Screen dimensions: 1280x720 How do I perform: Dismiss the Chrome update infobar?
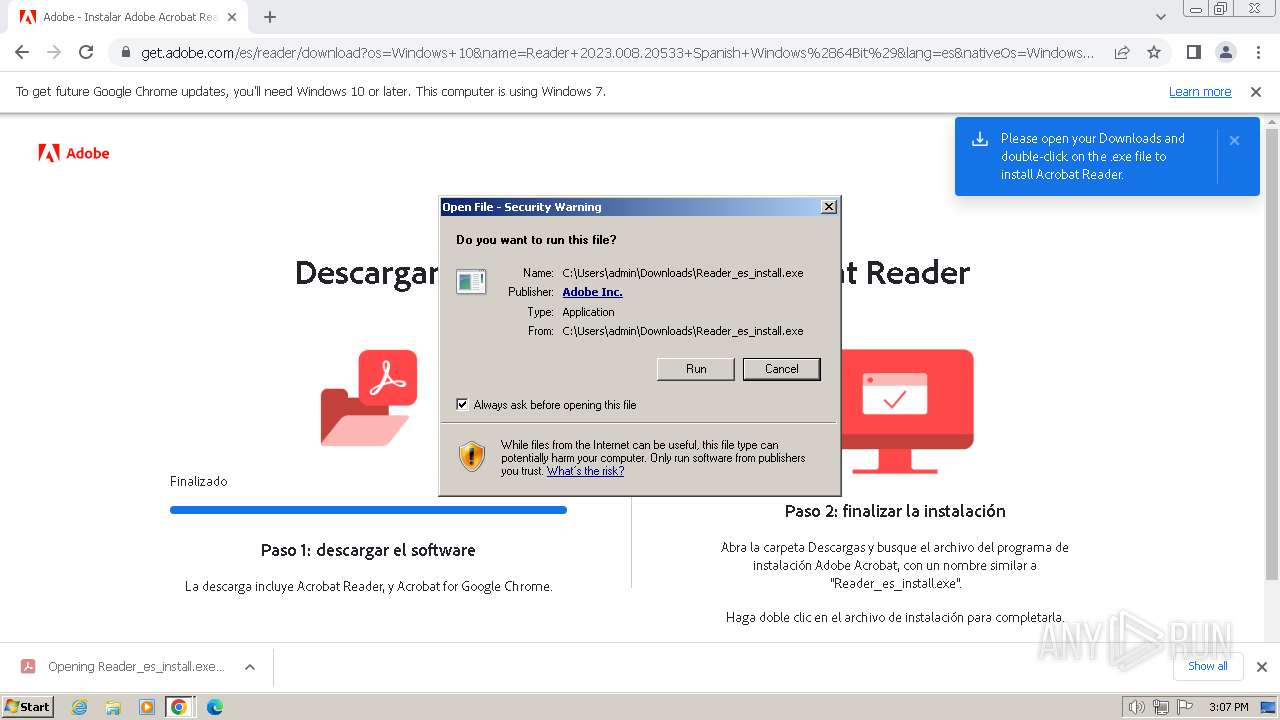click(x=1256, y=92)
